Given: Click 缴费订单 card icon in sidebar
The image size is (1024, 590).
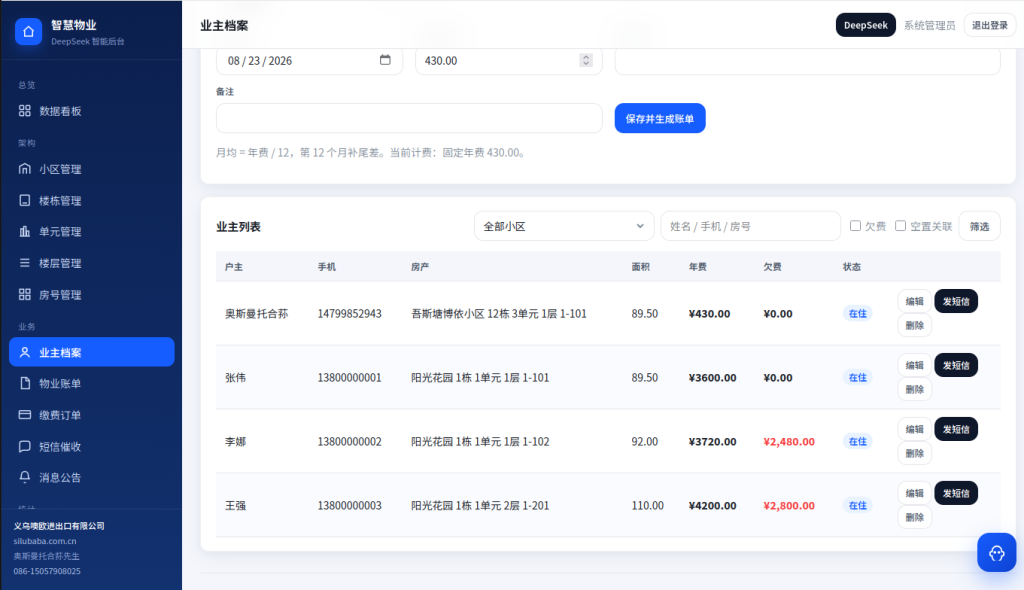Looking at the screenshot, I should click(x=25, y=414).
